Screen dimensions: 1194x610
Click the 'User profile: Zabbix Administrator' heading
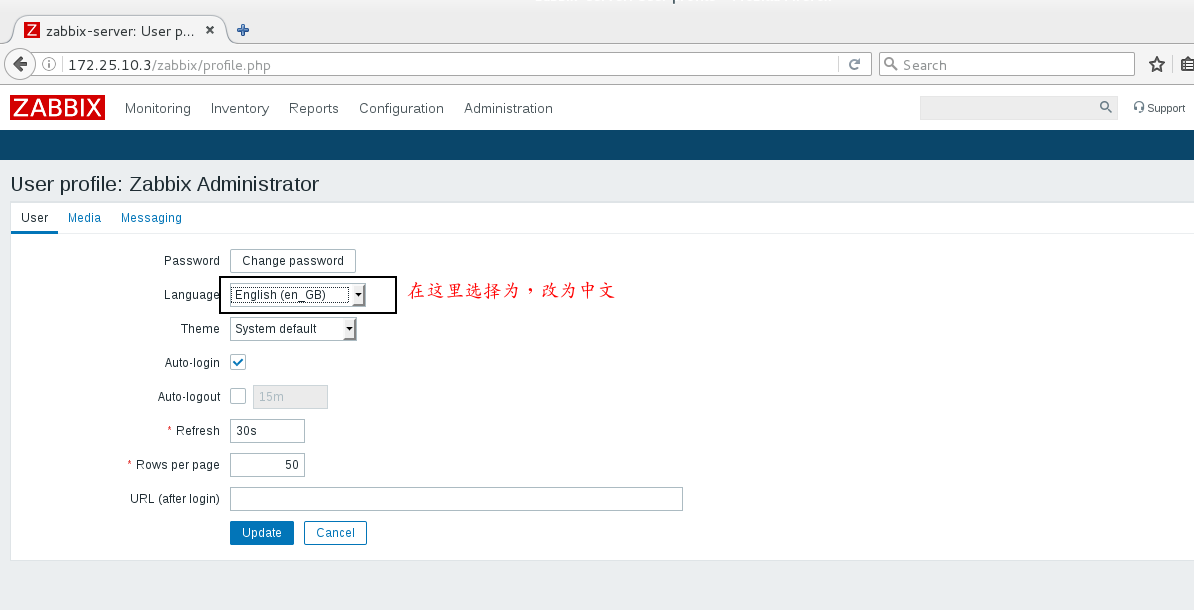pyautogui.click(x=164, y=184)
